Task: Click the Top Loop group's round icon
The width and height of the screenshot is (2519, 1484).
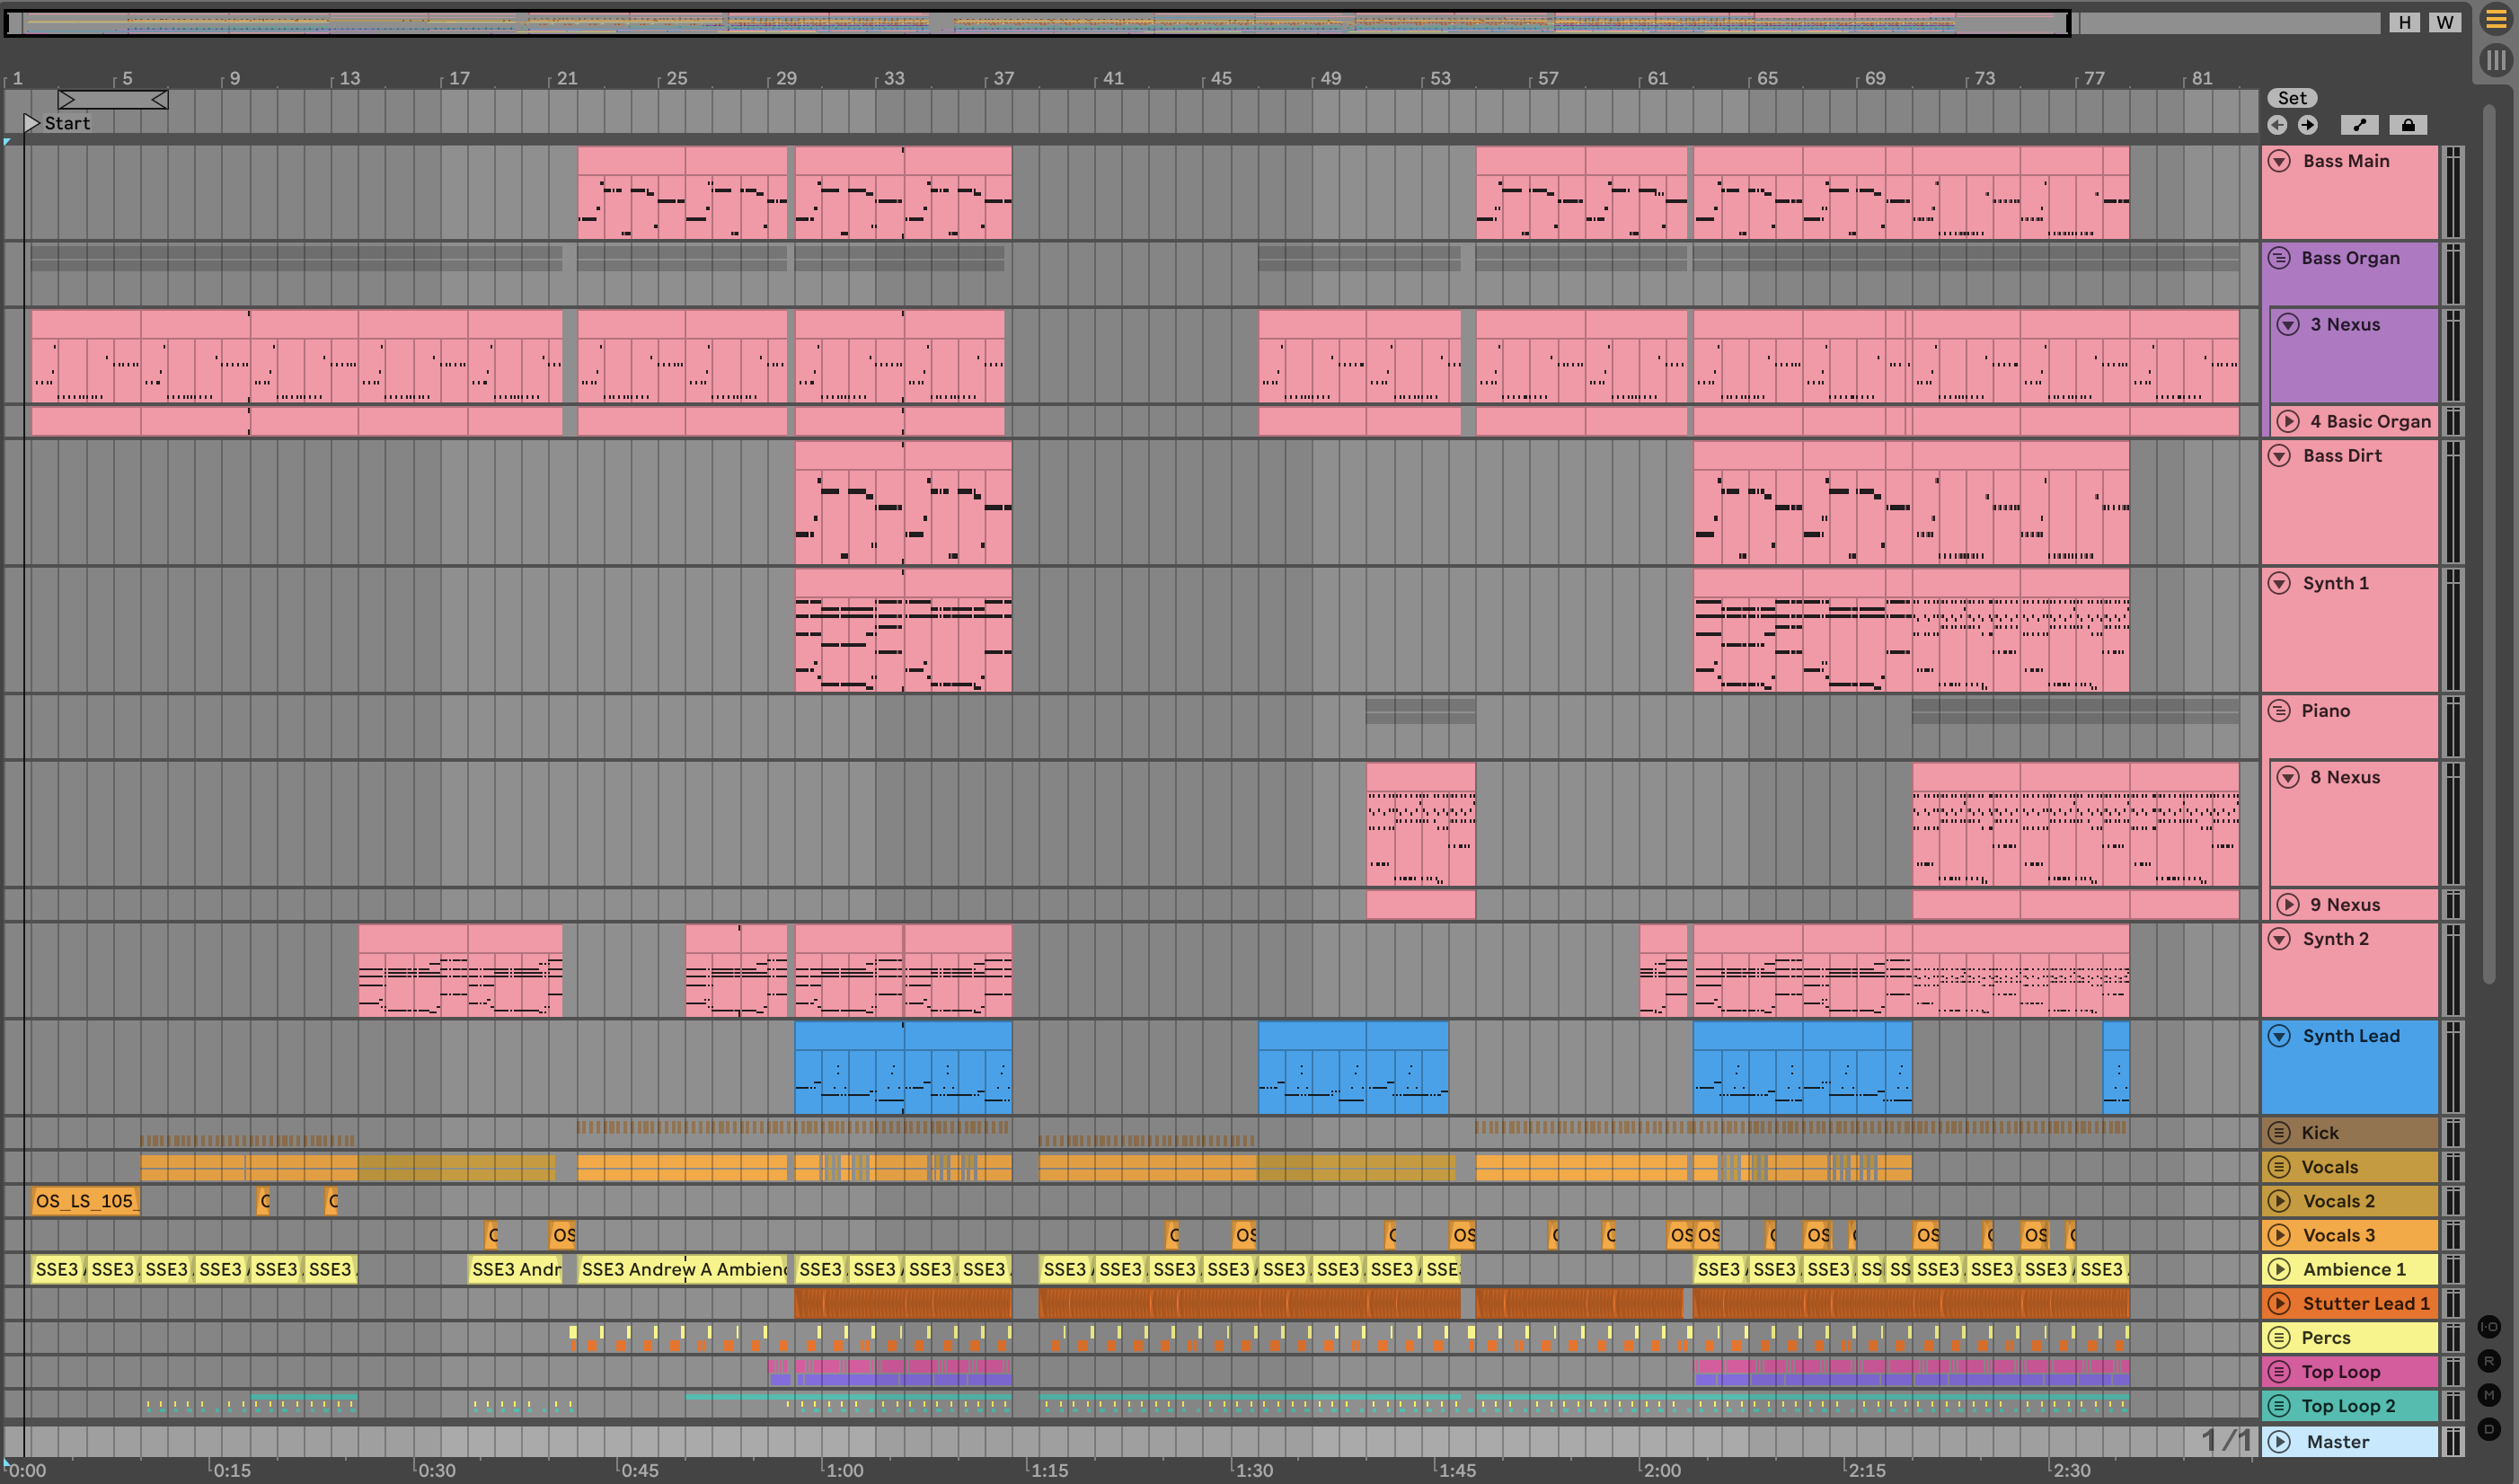Action: 2279,1372
